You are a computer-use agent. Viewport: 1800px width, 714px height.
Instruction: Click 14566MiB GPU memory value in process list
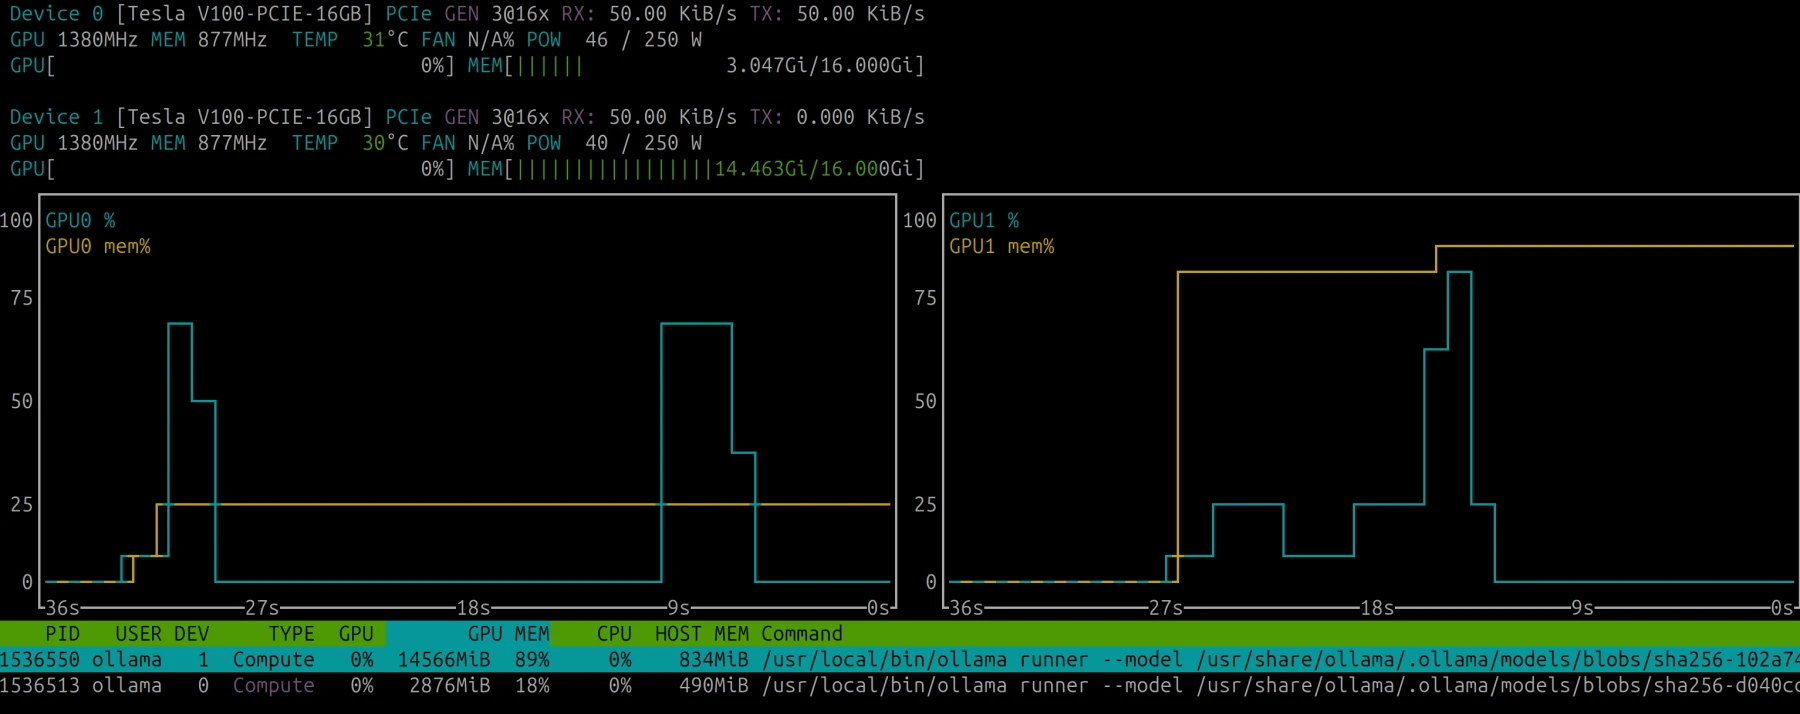pyautogui.click(x=444, y=660)
